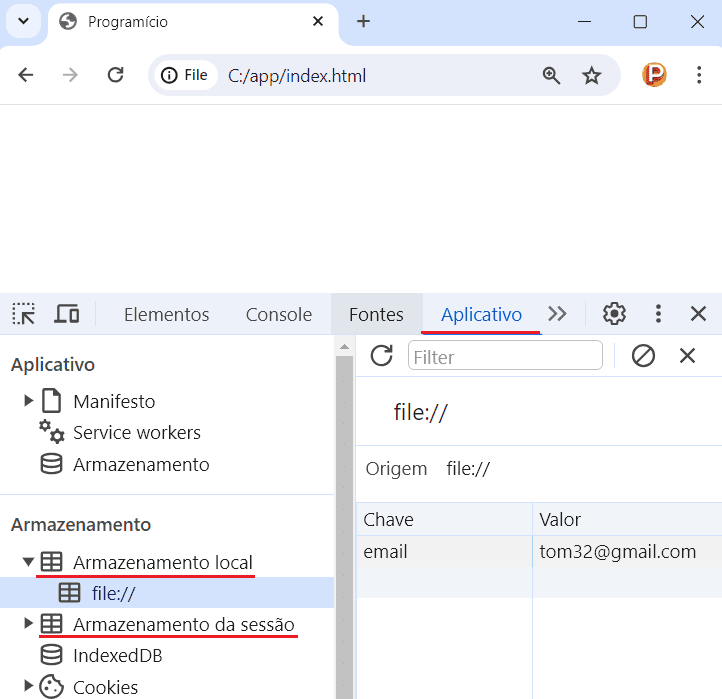
Task: Toggle the device toolbar emulation
Action: [x=67, y=314]
